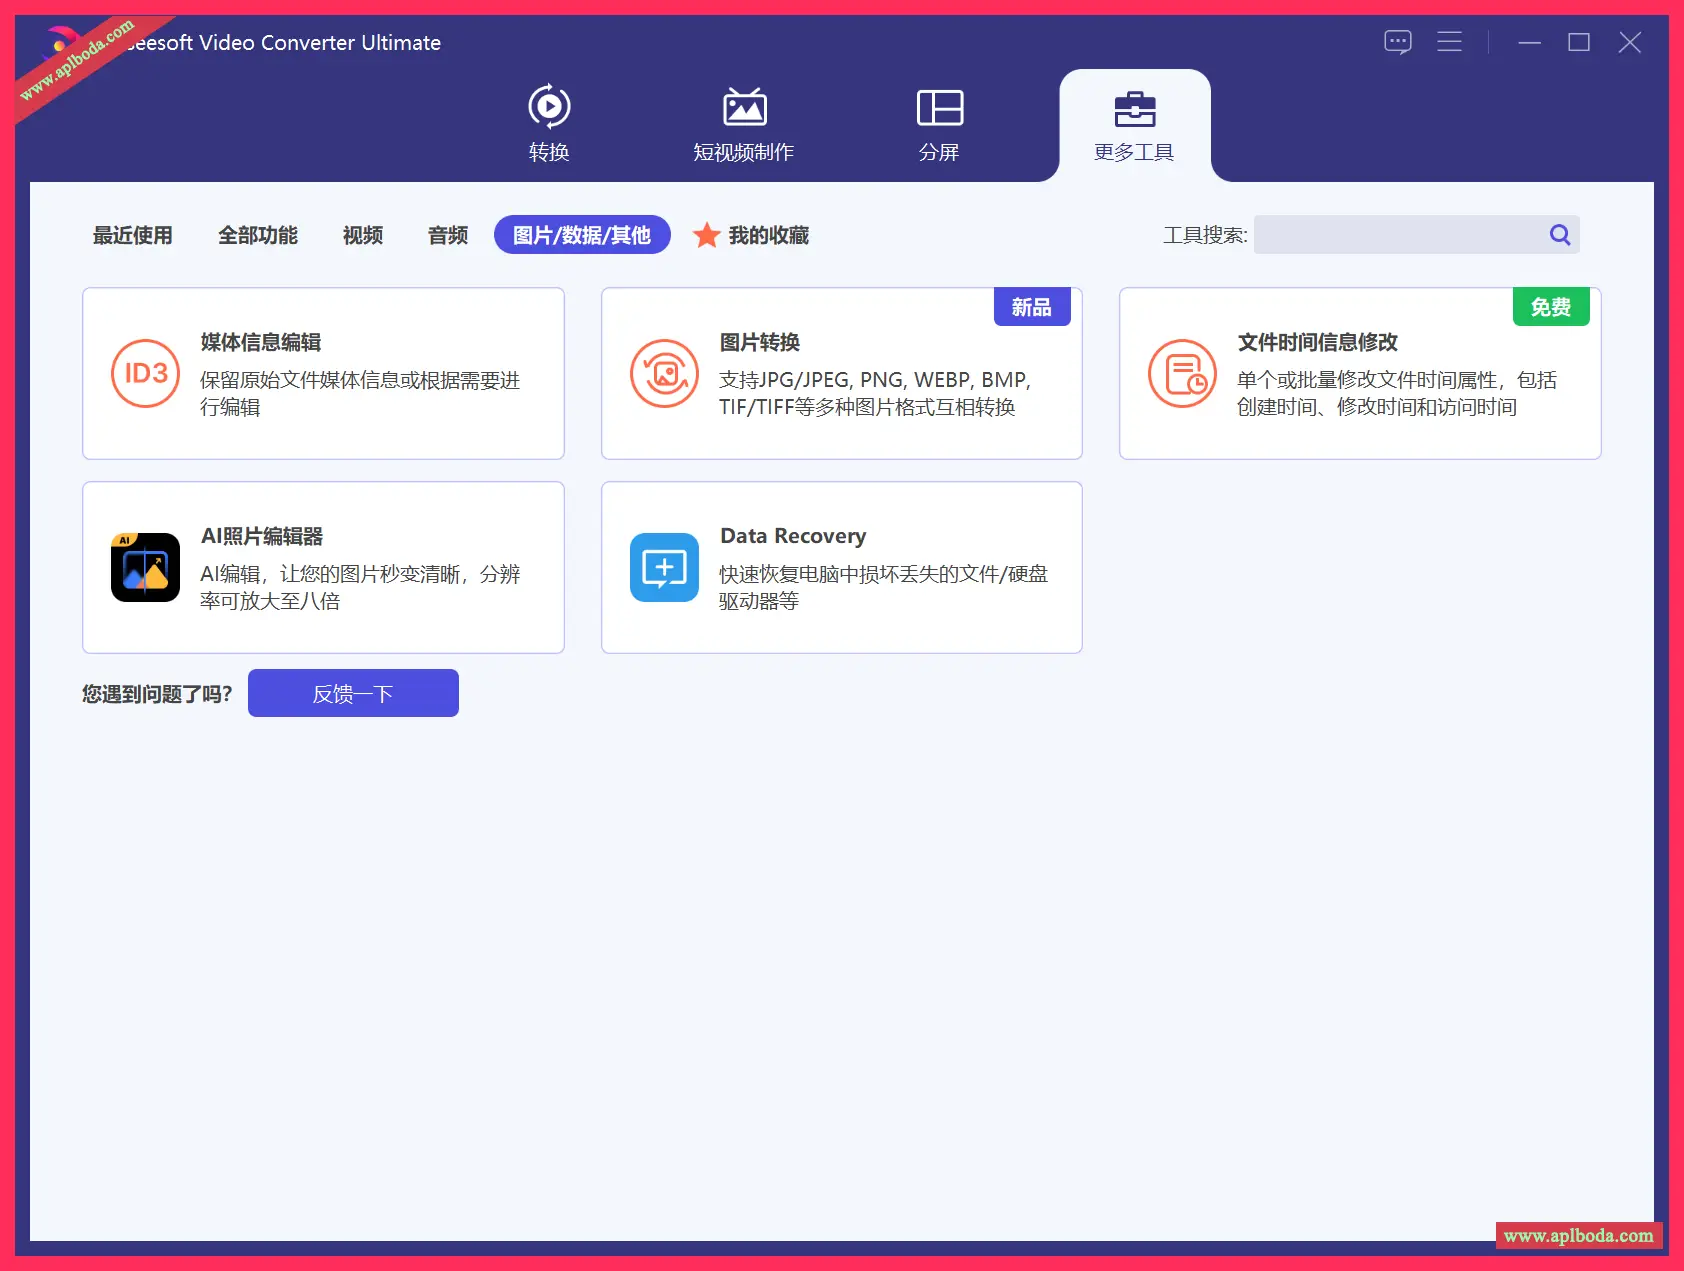This screenshot has height=1271, width=1684.
Task: Click the magnifier search icon
Action: tap(1559, 235)
